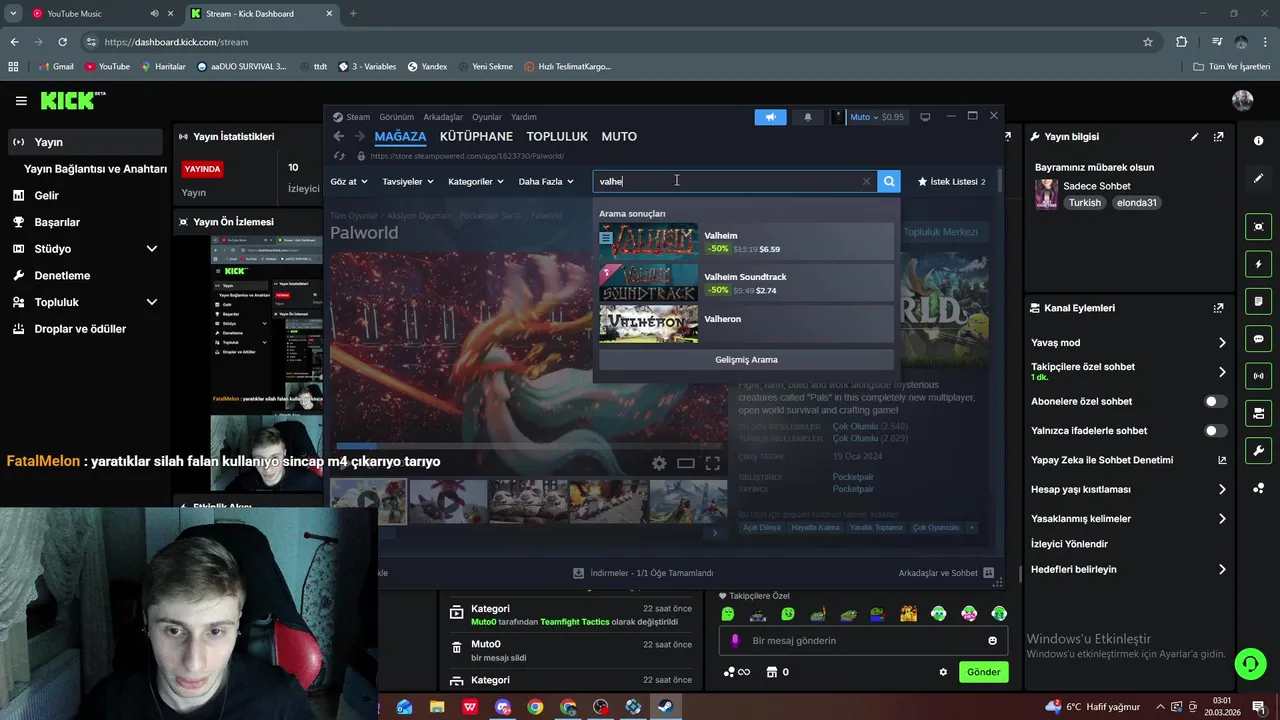Viewport: 1280px width, 720px height.
Task: Expand Yasaklanmış kelimeler
Action: tap(1222, 519)
